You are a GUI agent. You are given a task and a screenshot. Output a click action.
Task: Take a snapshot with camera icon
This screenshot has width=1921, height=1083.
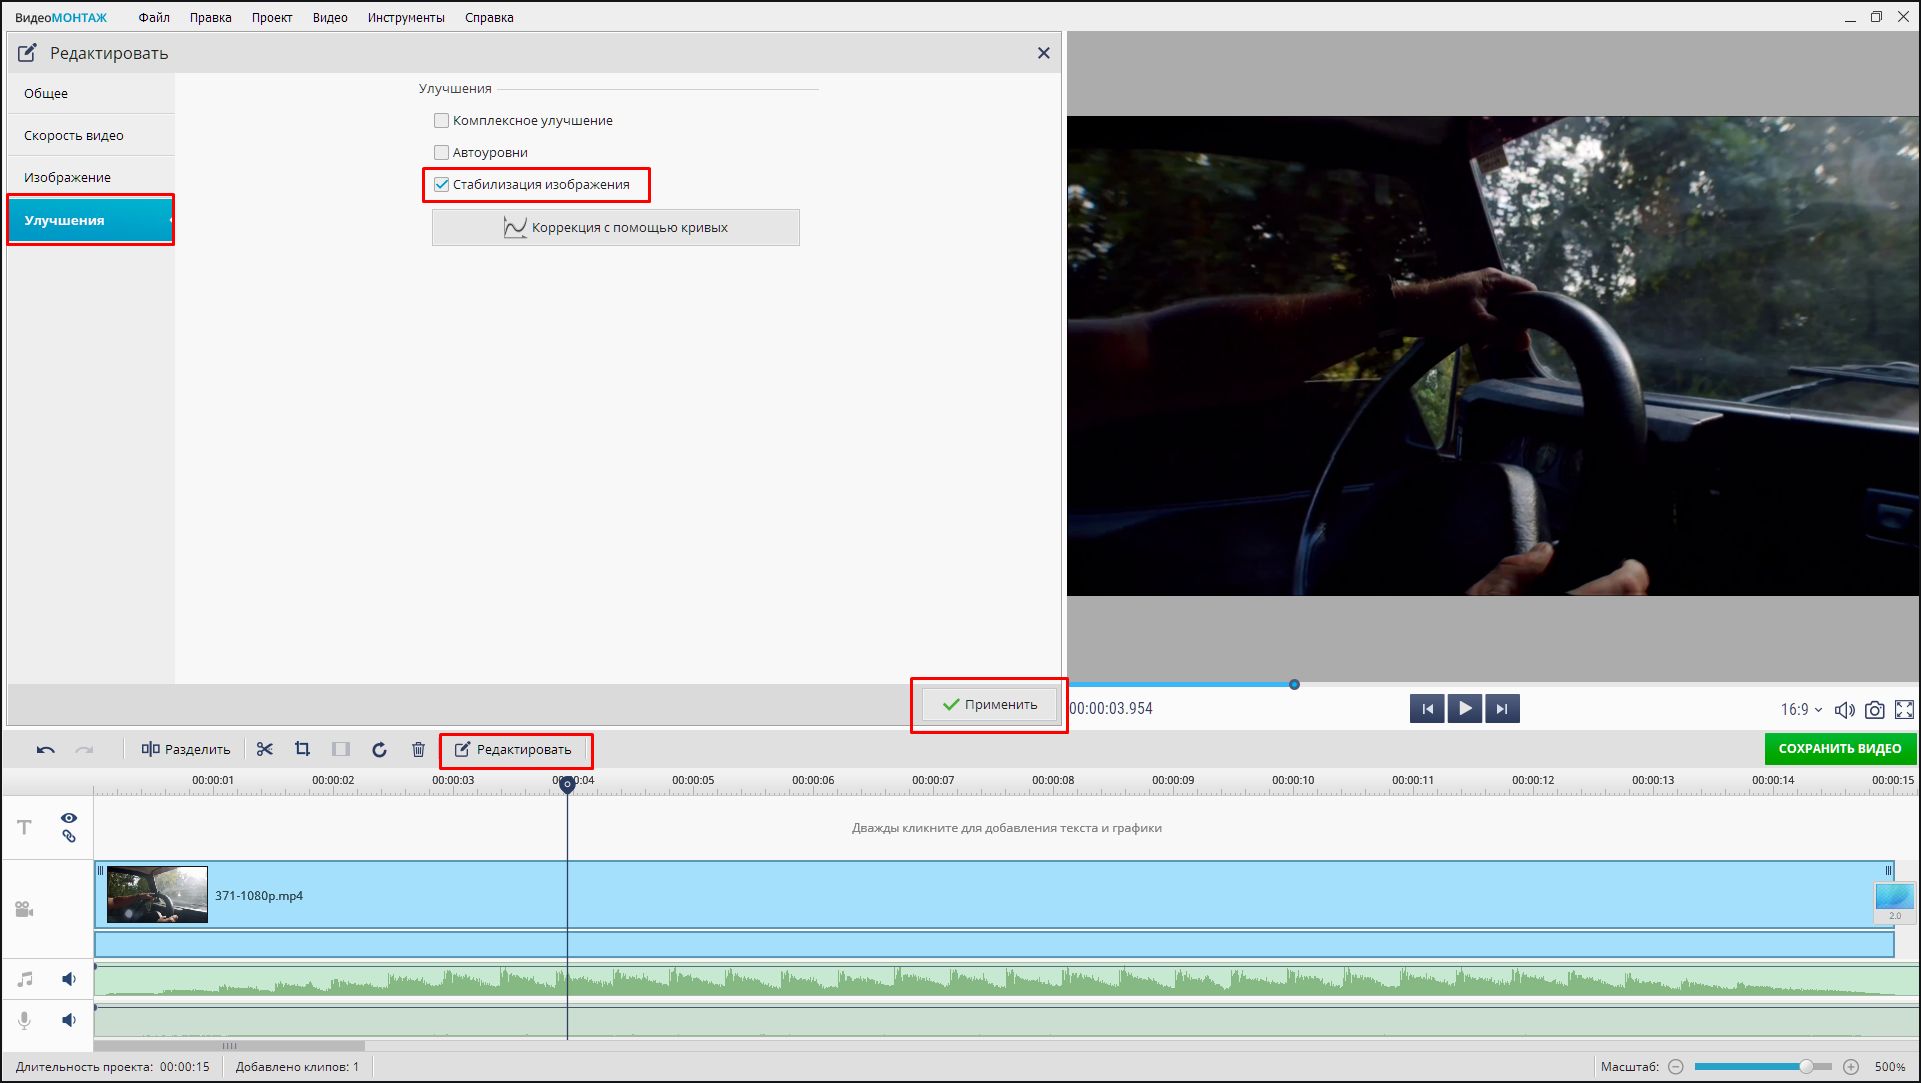(x=1875, y=709)
